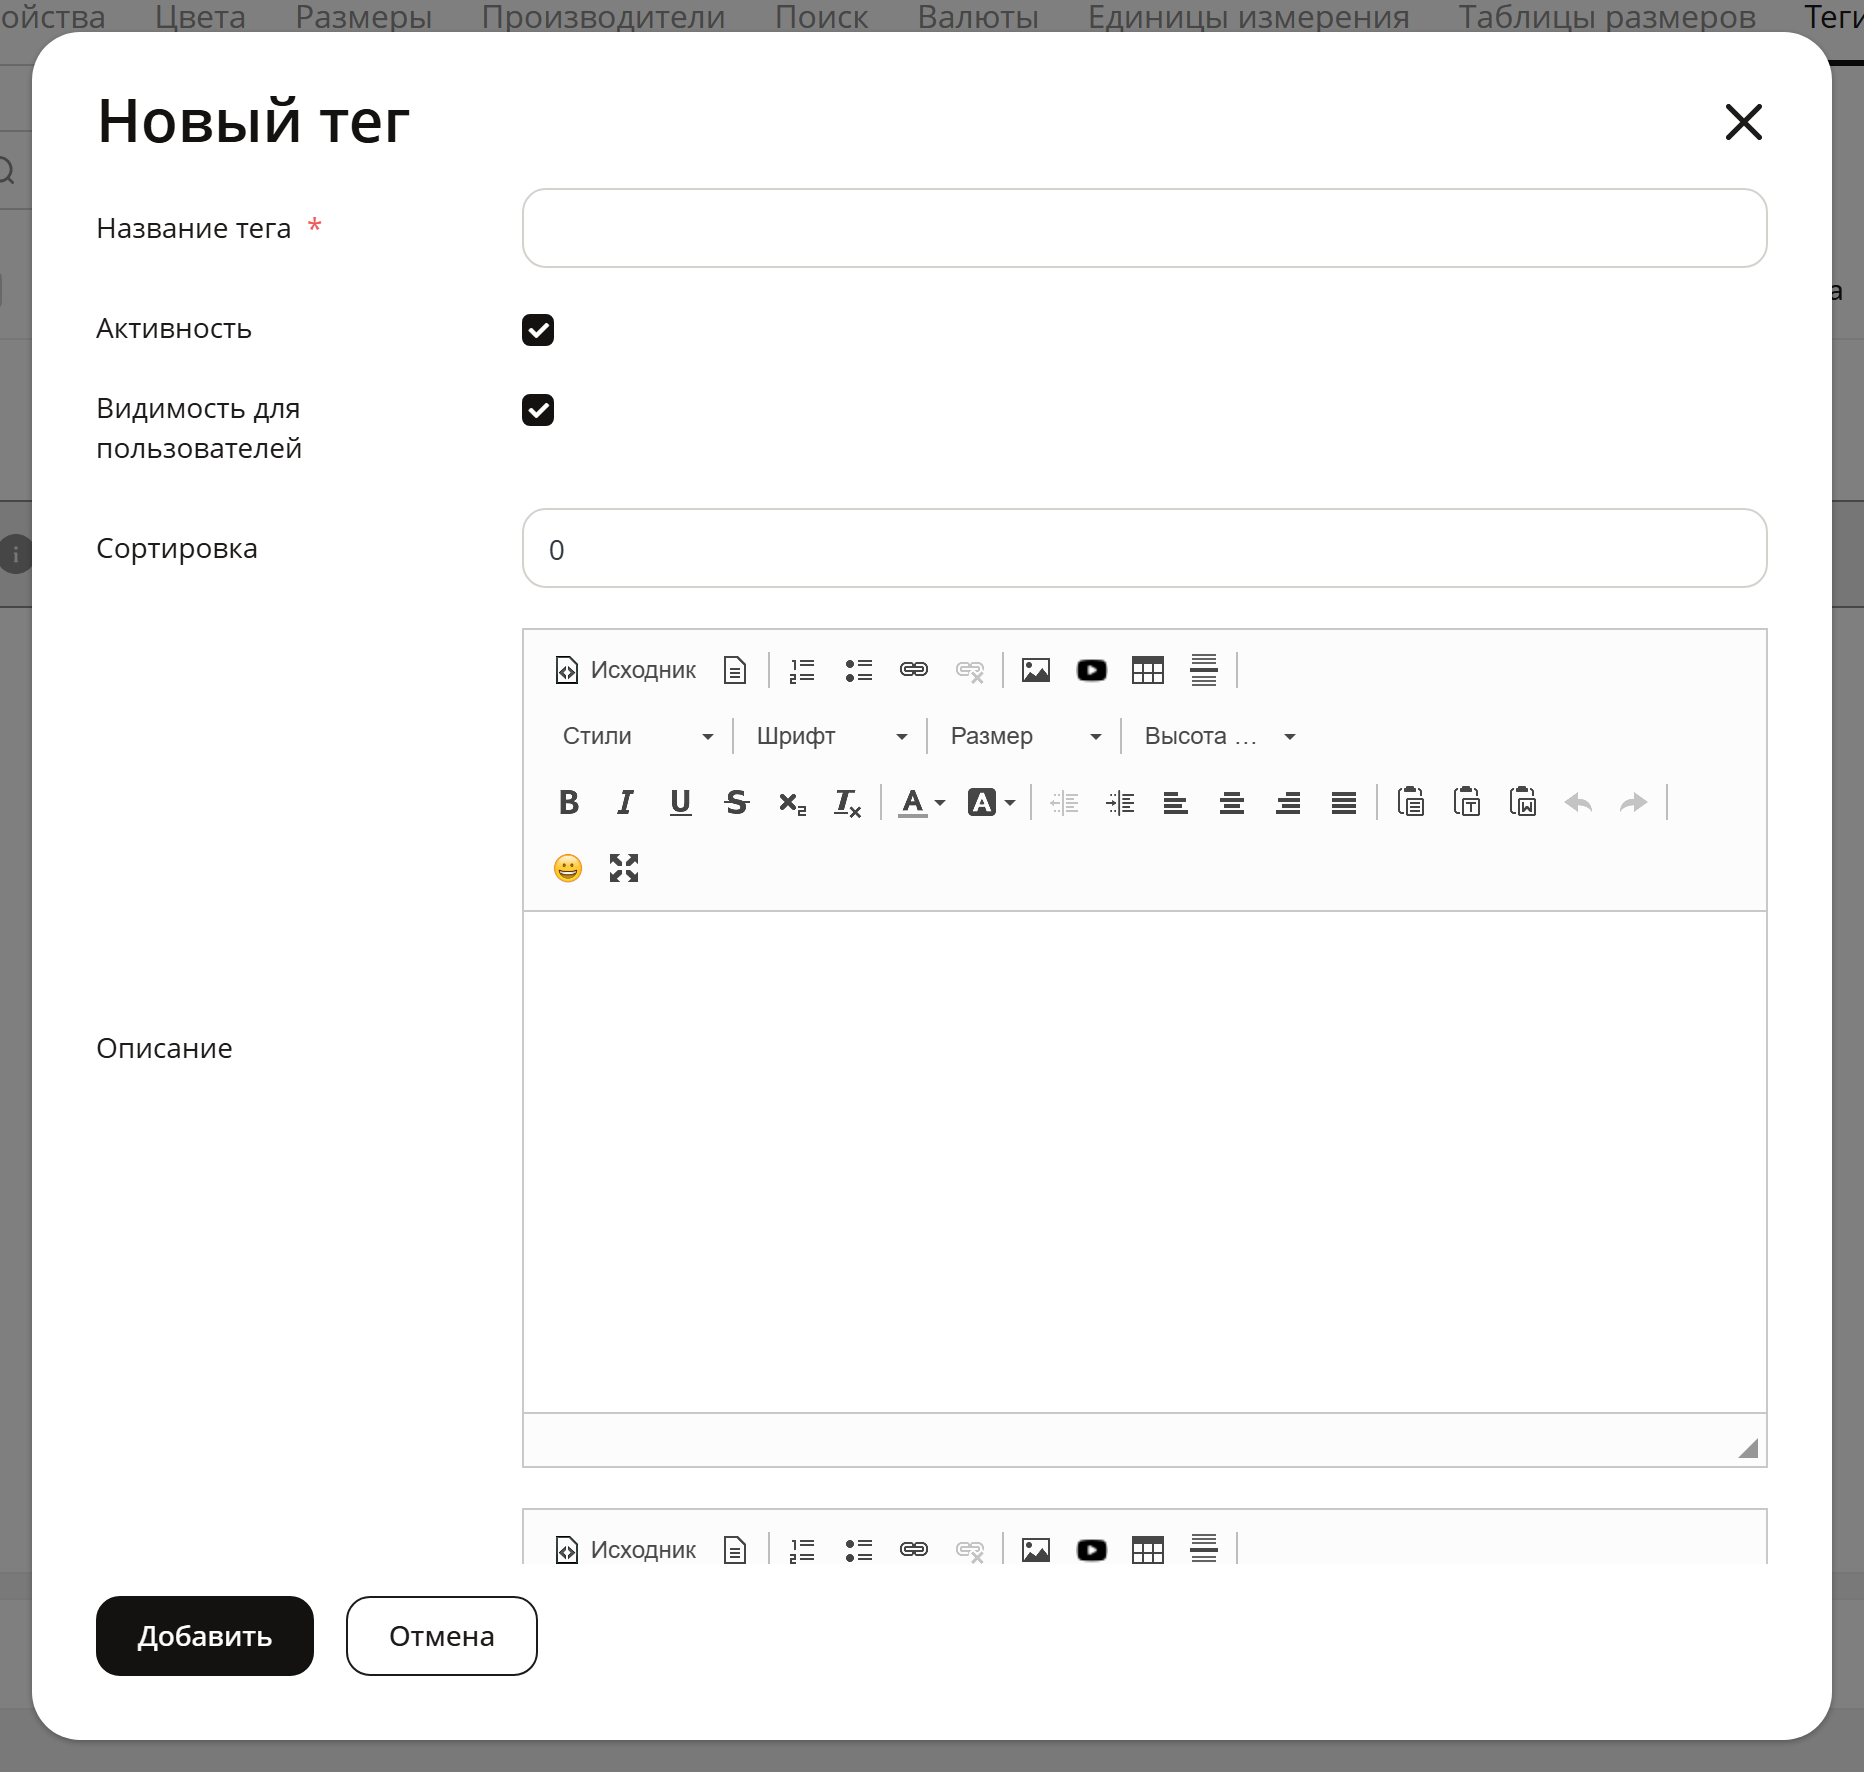Open emoji smiley picker
Screen dimensions: 1864x1772
pyautogui.click(x=568, y=868)
